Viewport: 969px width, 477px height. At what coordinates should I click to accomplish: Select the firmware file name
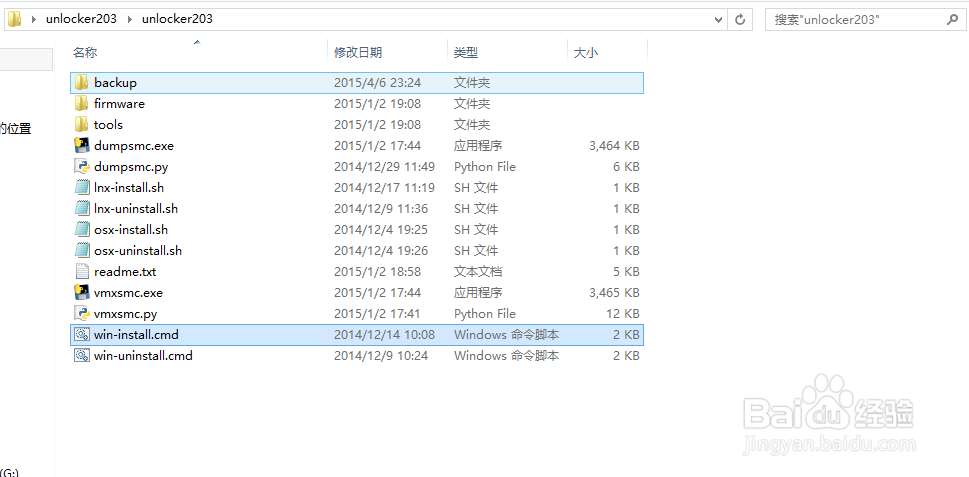click(119, 103)
